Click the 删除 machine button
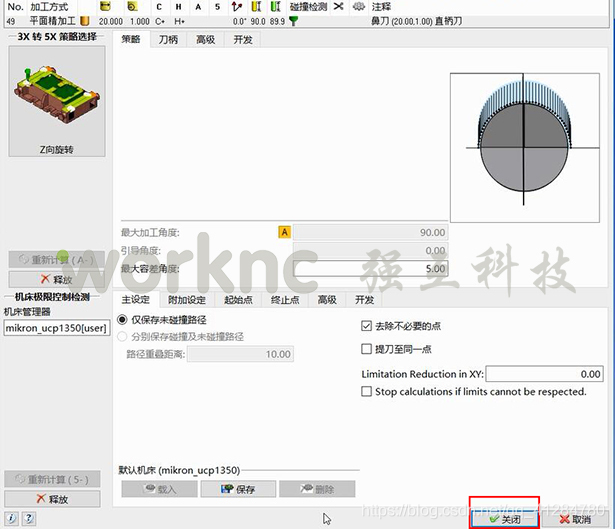Image resolution: width=615 pixels, height=529 pixels. click(x=317, y=489)
